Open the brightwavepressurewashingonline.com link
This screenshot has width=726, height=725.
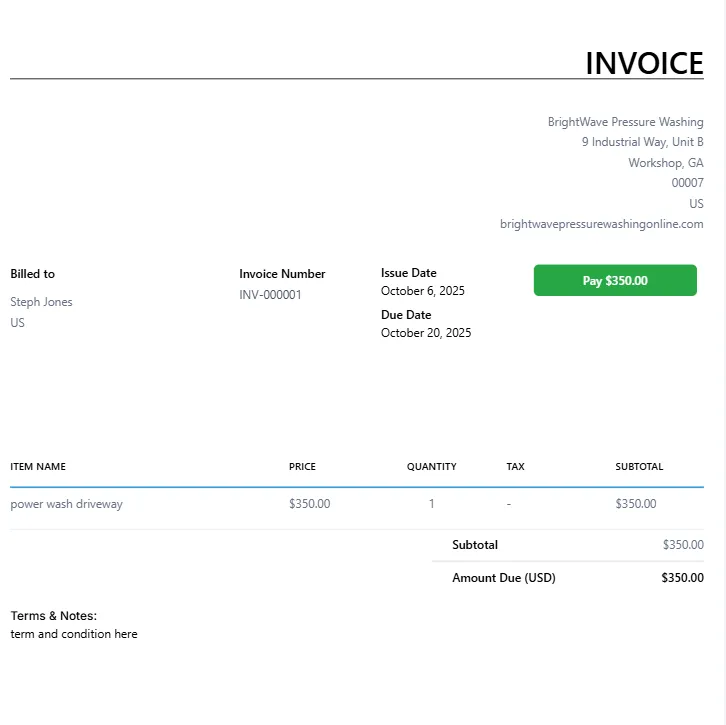point(601,224)
